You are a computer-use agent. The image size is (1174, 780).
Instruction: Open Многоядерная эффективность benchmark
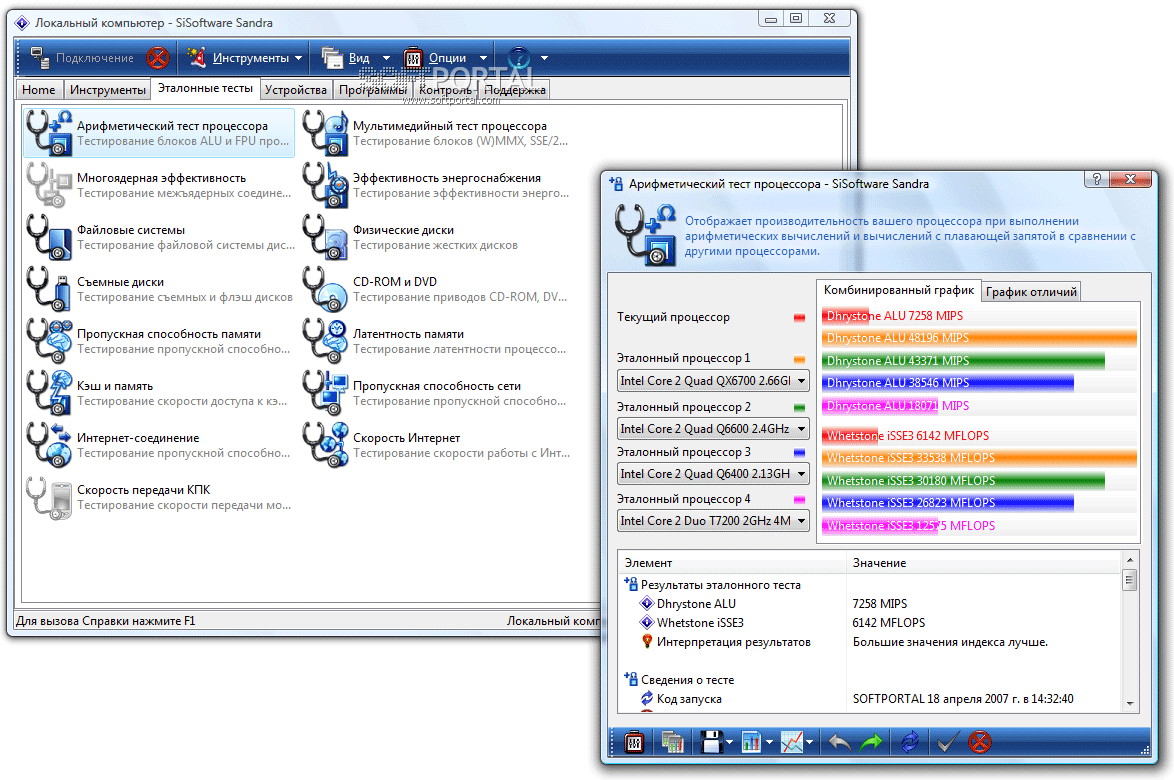coord(159,185)
